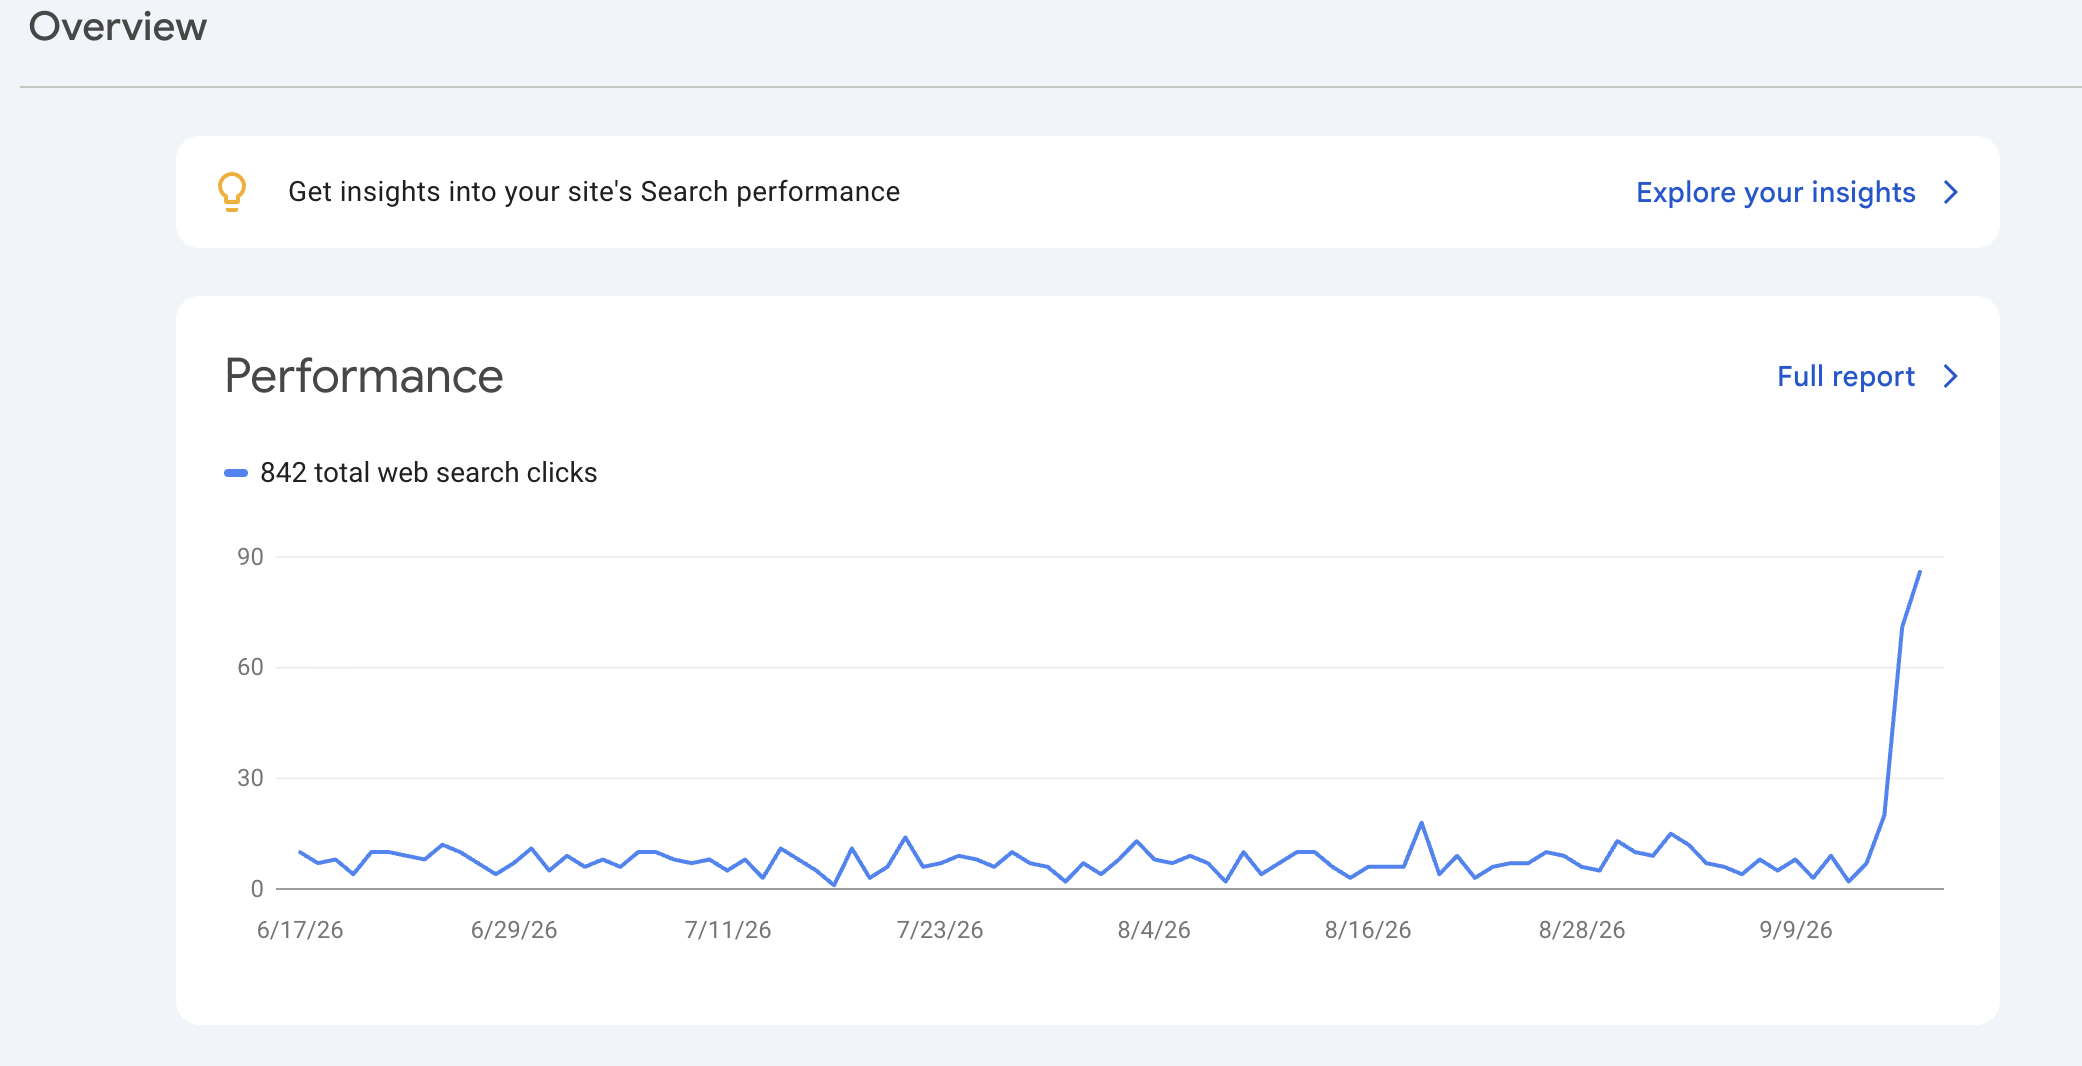Click the 90 y-axis label
Image resolution: width=2082 pixels, height=1066 pixels.
pyautogui.click(x=250, y=557)
